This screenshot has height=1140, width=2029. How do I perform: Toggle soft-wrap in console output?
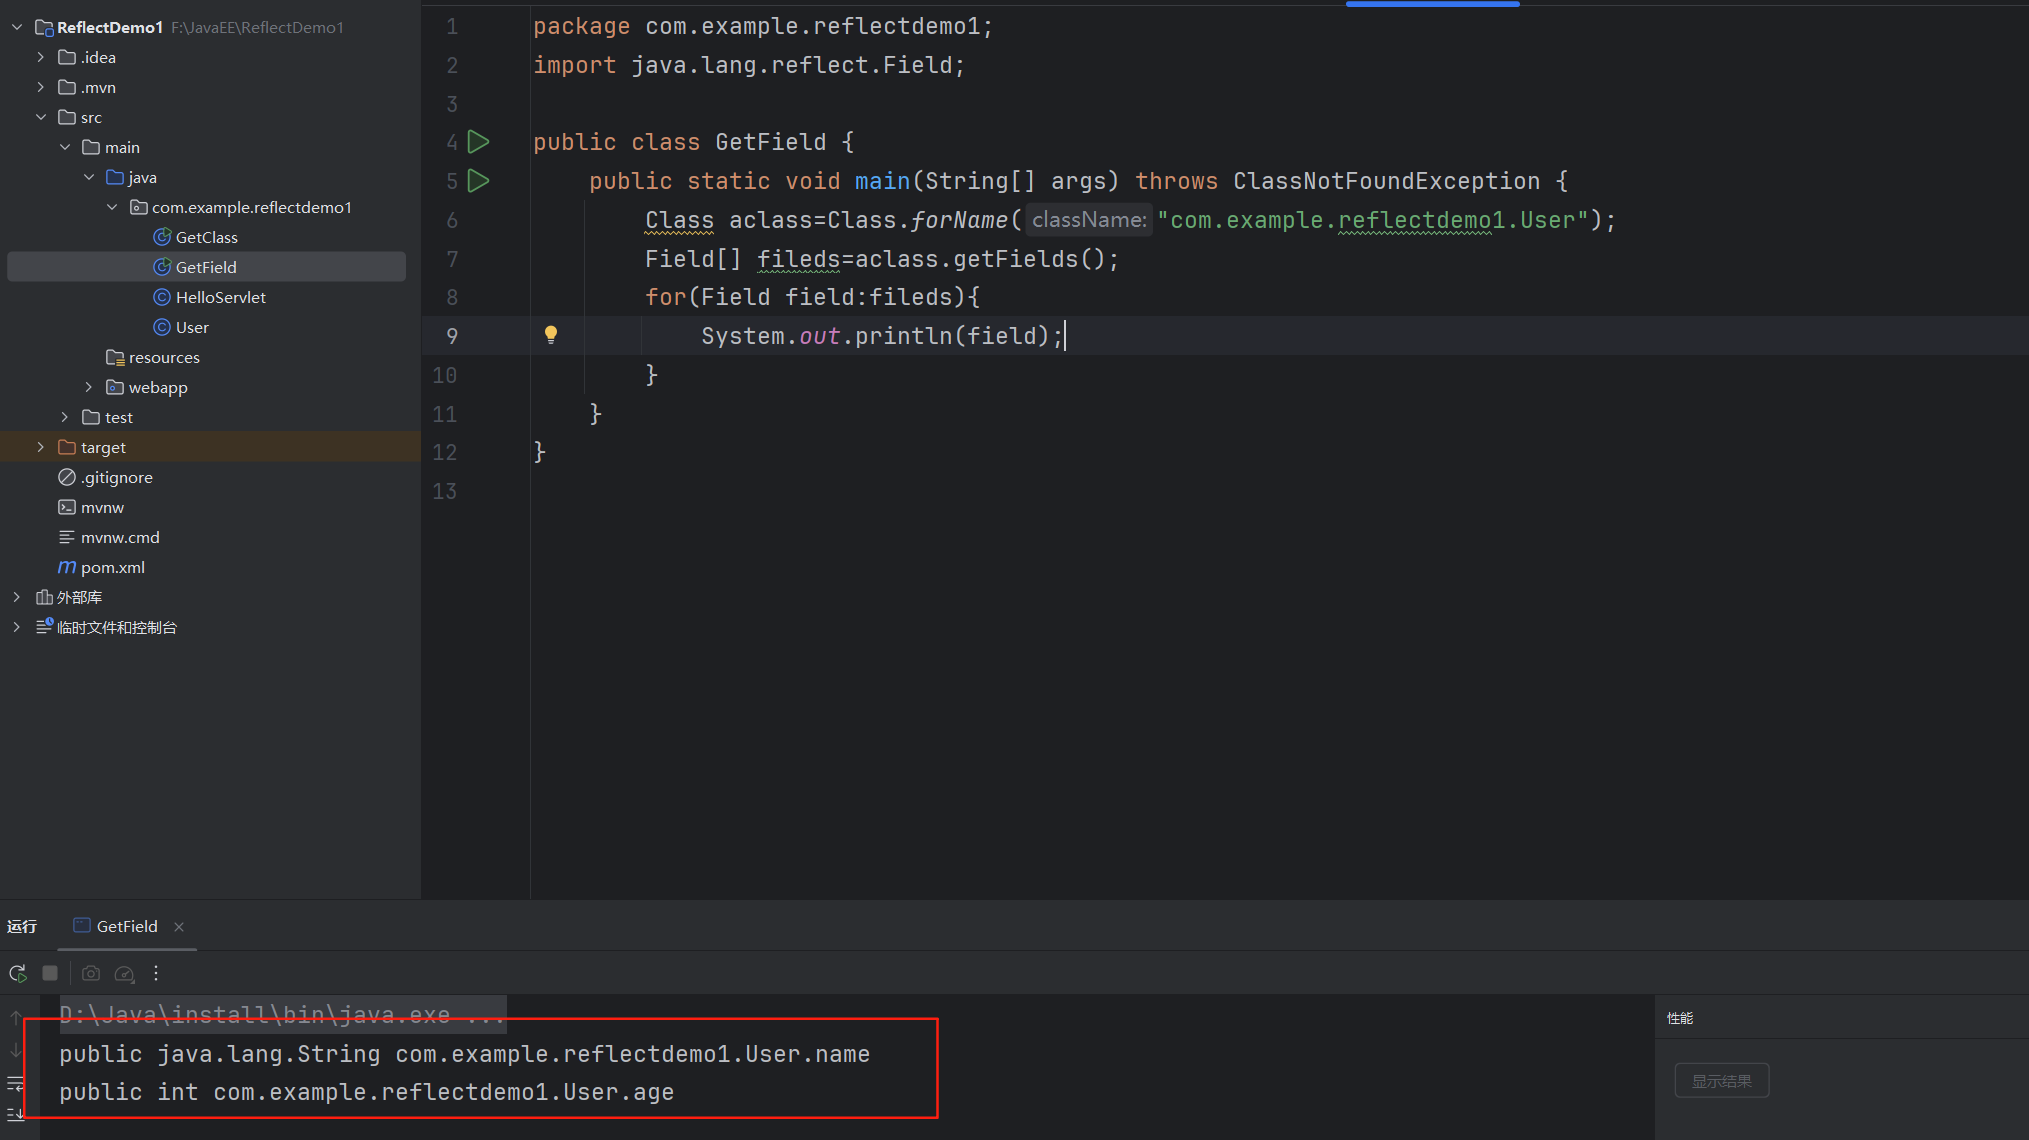[16, 1083]
